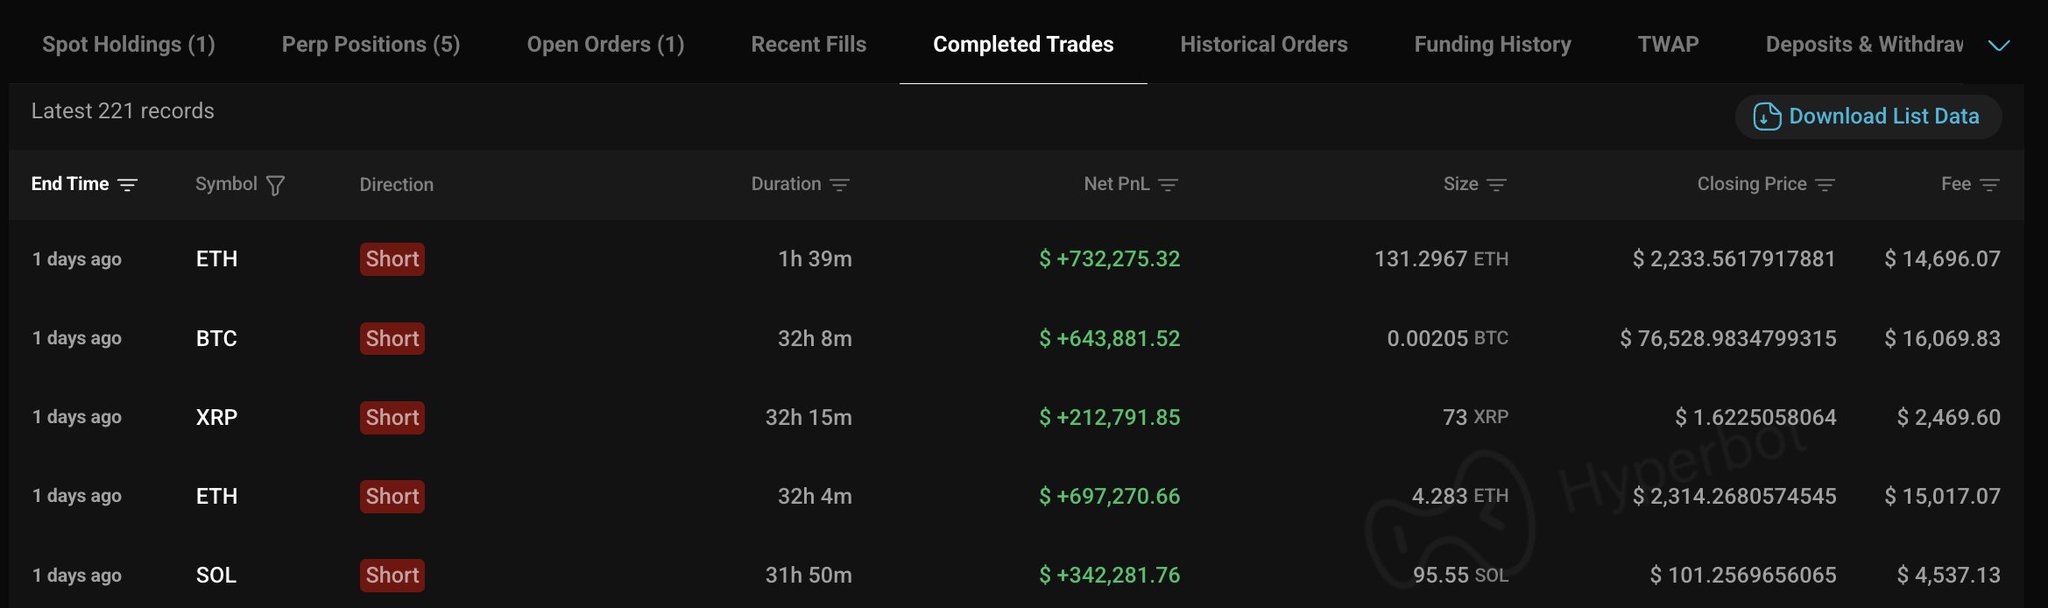View the Funding History tab
This screenshot has width=2048, height=608.
point(1492,44)
